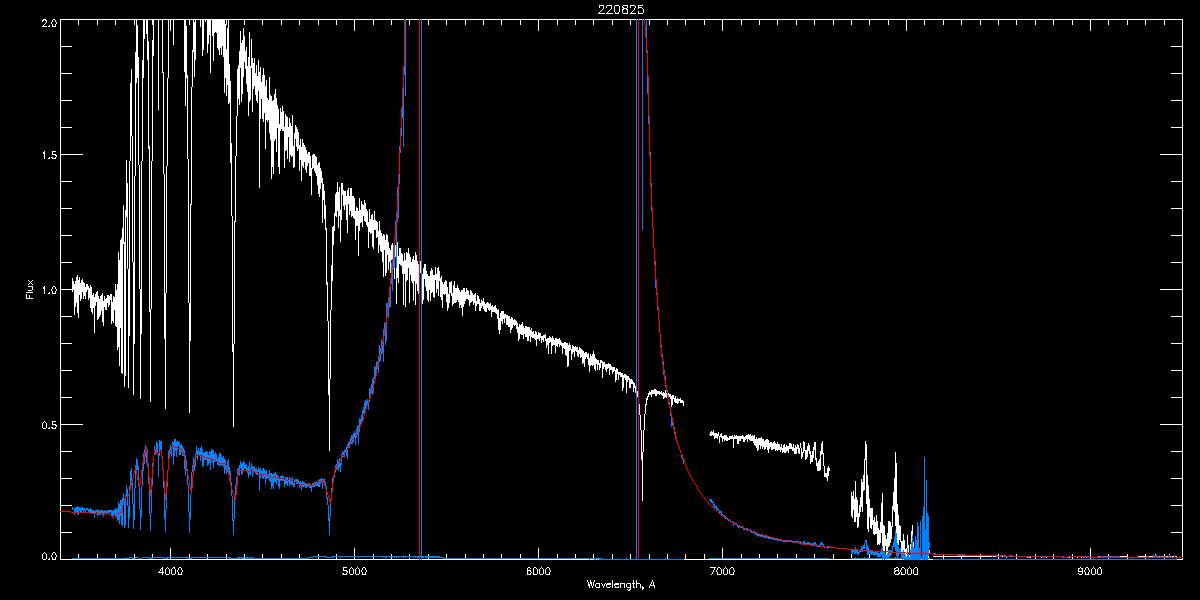Click the 0.0 flux tick label
This screenshot has width=1200, height=600.
tap(49, 555)
